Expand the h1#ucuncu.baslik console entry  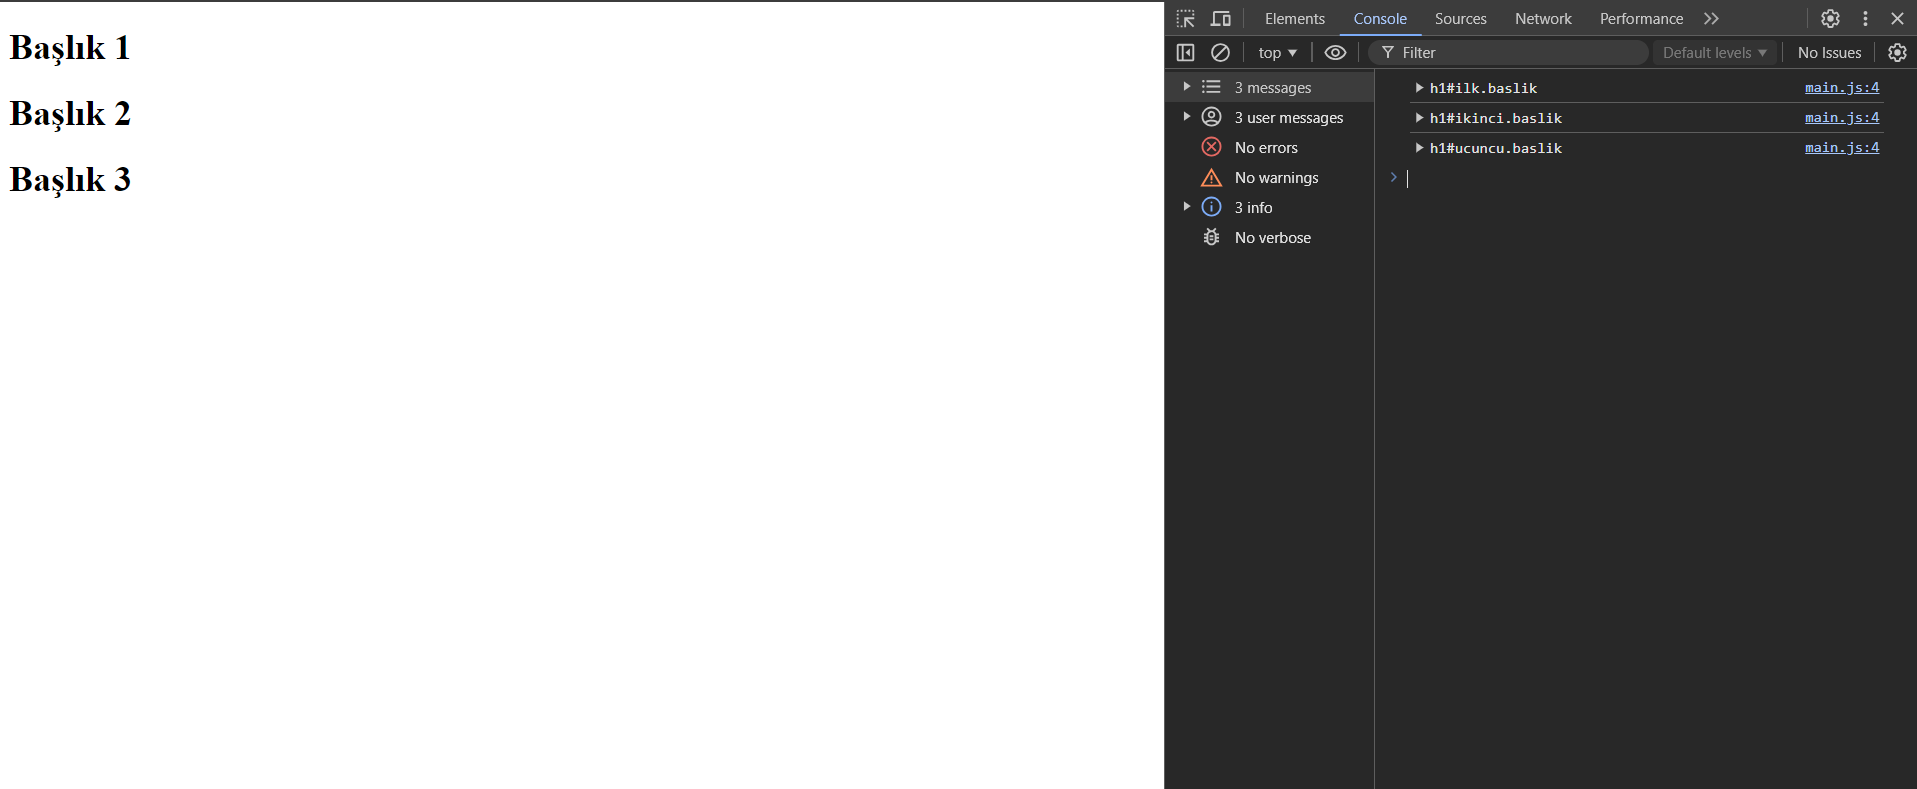click(1419, 148)
